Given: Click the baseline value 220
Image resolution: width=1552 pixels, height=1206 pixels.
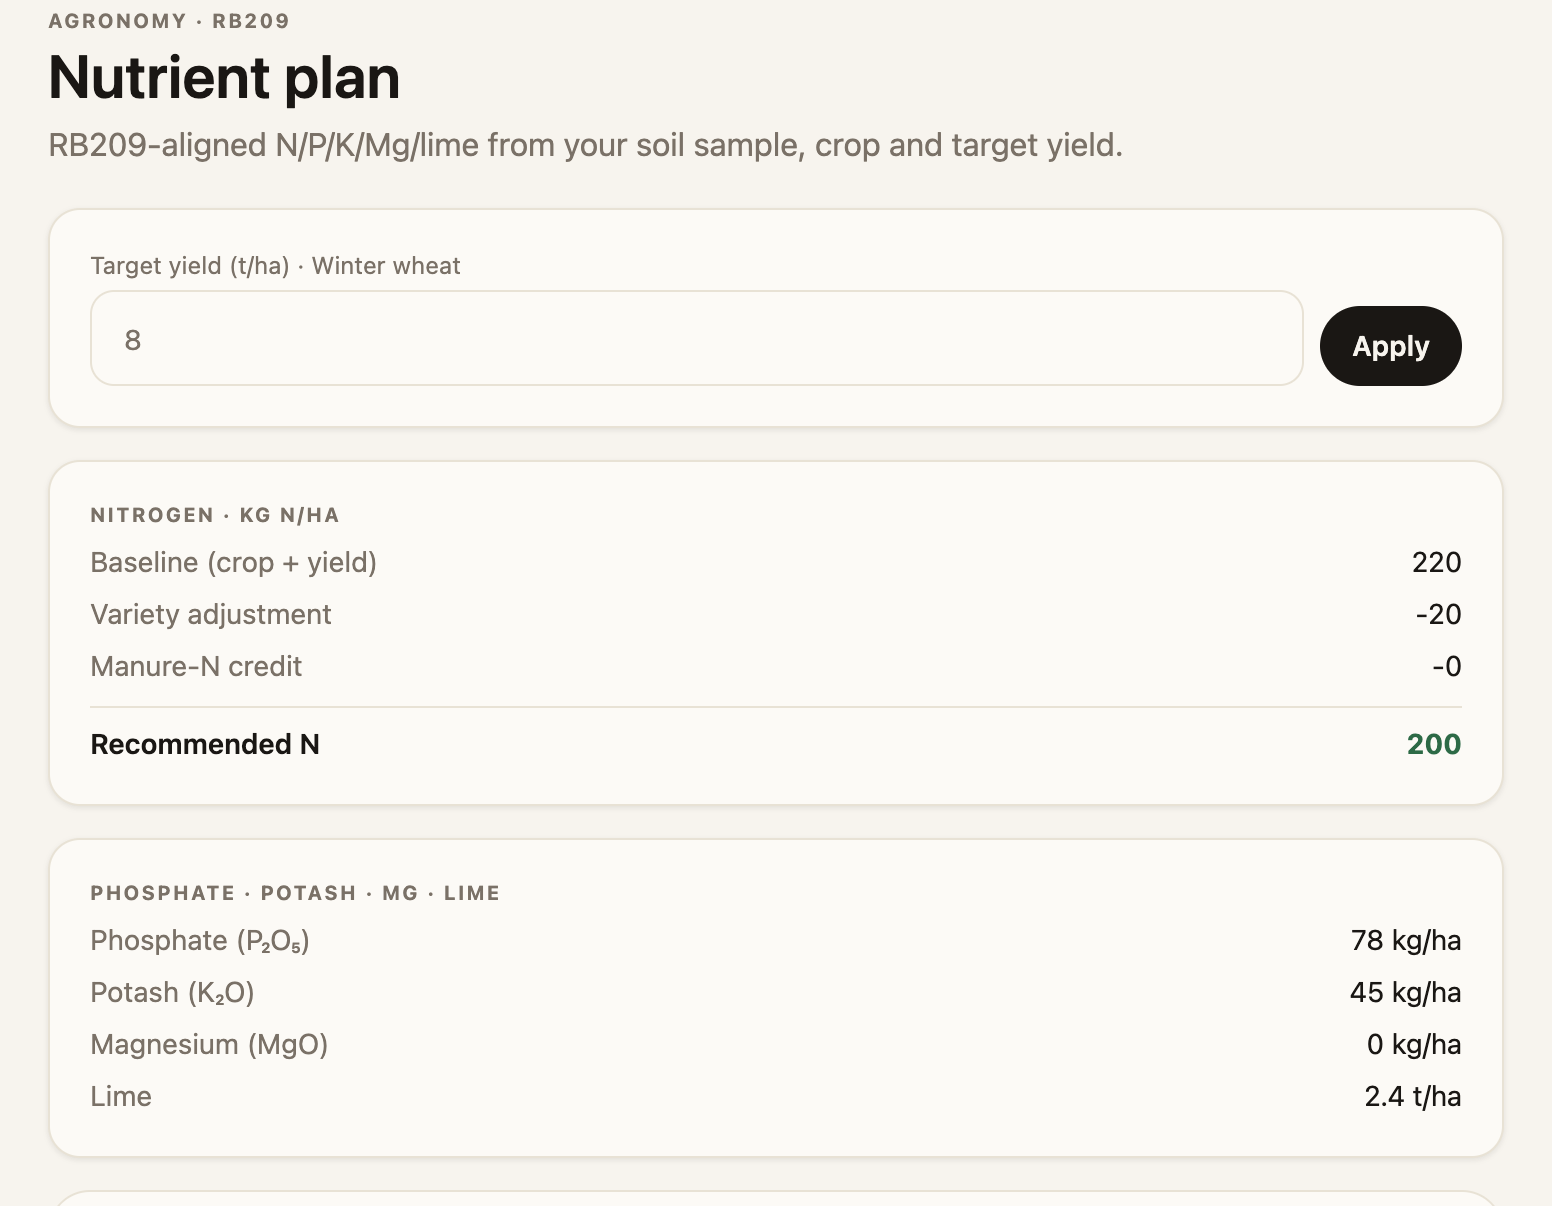Looking at the screenshot, I should click(1436, 562).
